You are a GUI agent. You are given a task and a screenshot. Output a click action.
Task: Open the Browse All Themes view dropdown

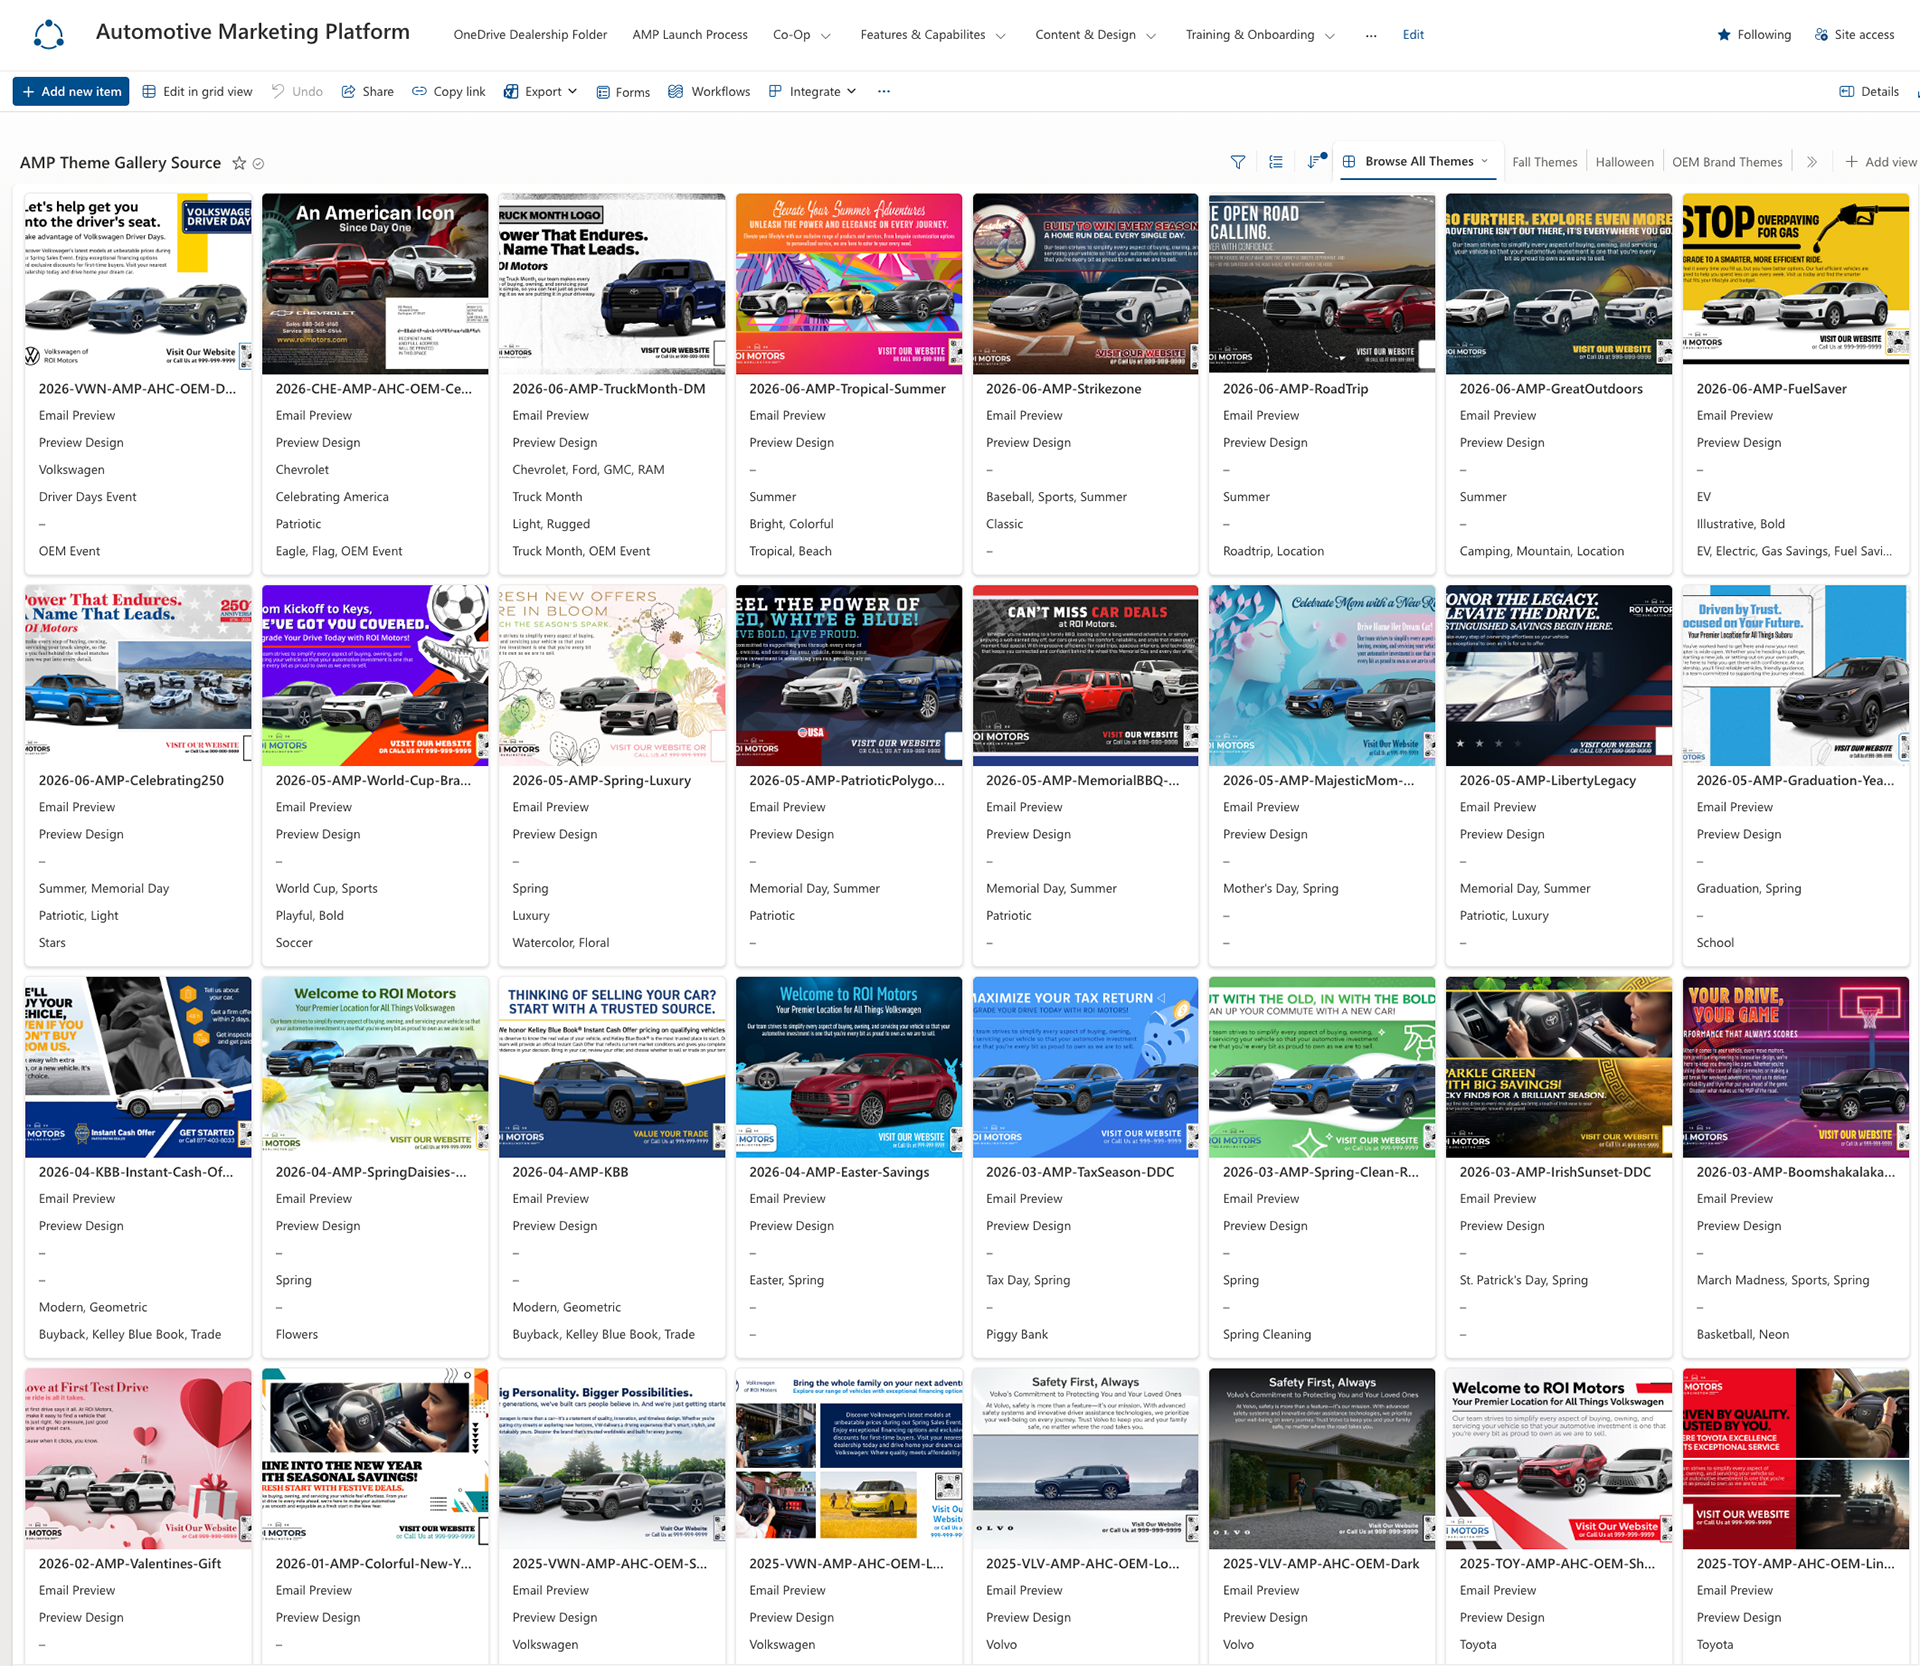pos(1416,161)
